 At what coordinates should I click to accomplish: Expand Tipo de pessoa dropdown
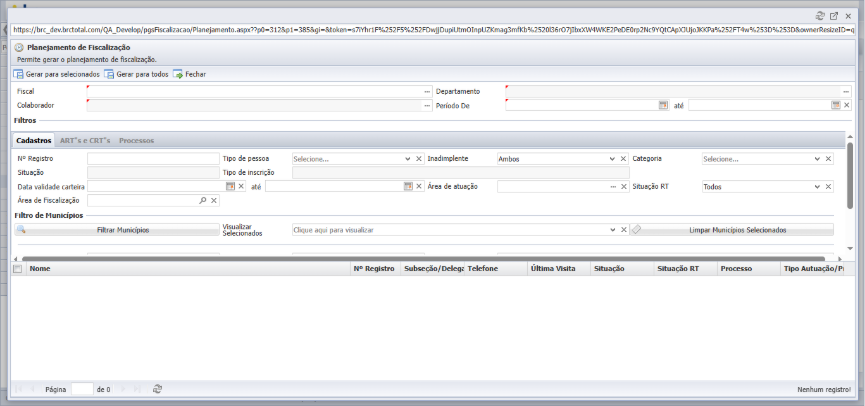(408, 159)
